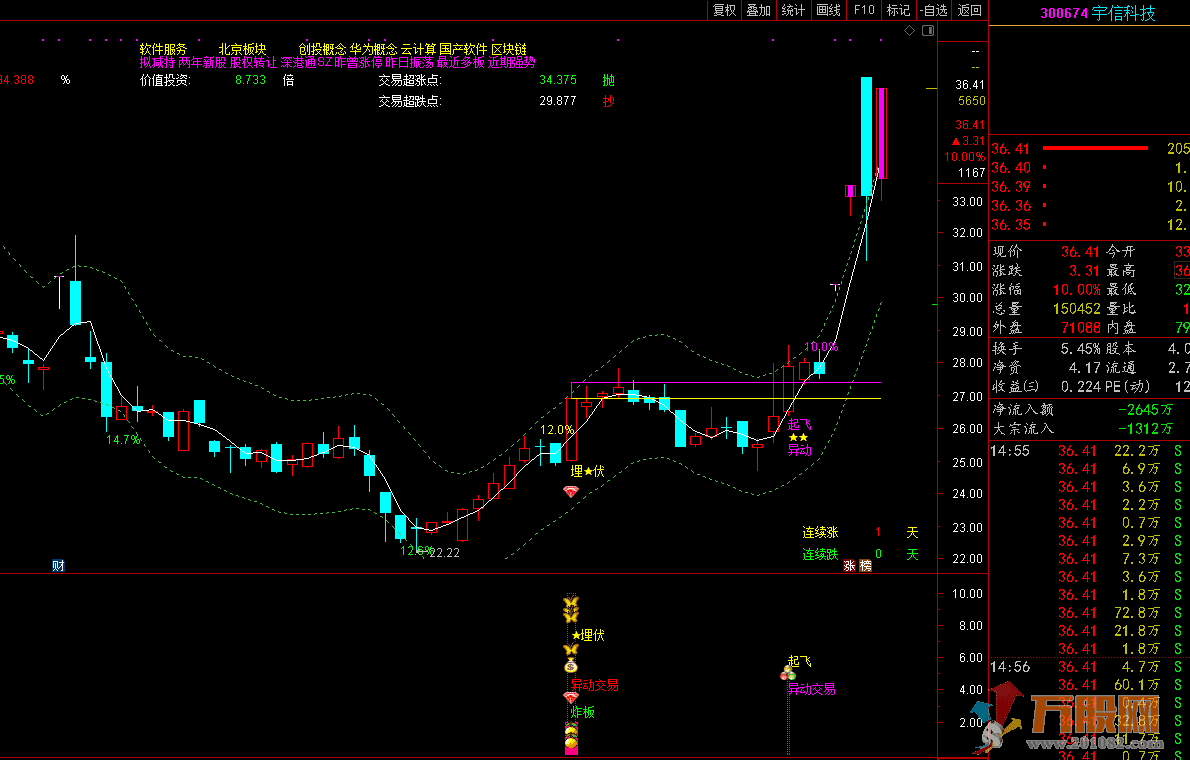Viewport: 1190px width, 760px height.
Task: Click the red gem under 埋★伏 on the price chart
Action: (x=571, y=492)
